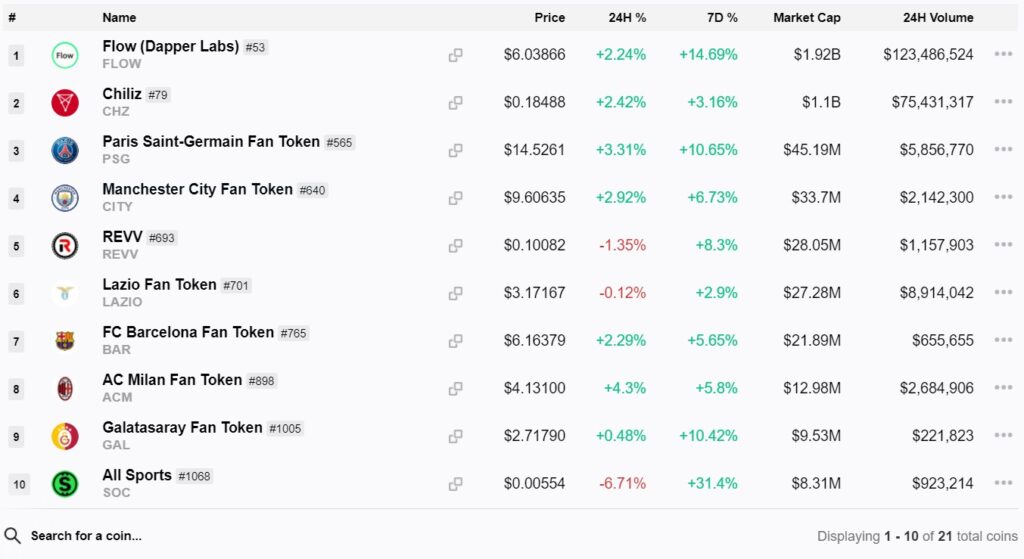Open more options for All Sports row
The height and width of the screenshot is (559, 1024).
pos(1003,483)
